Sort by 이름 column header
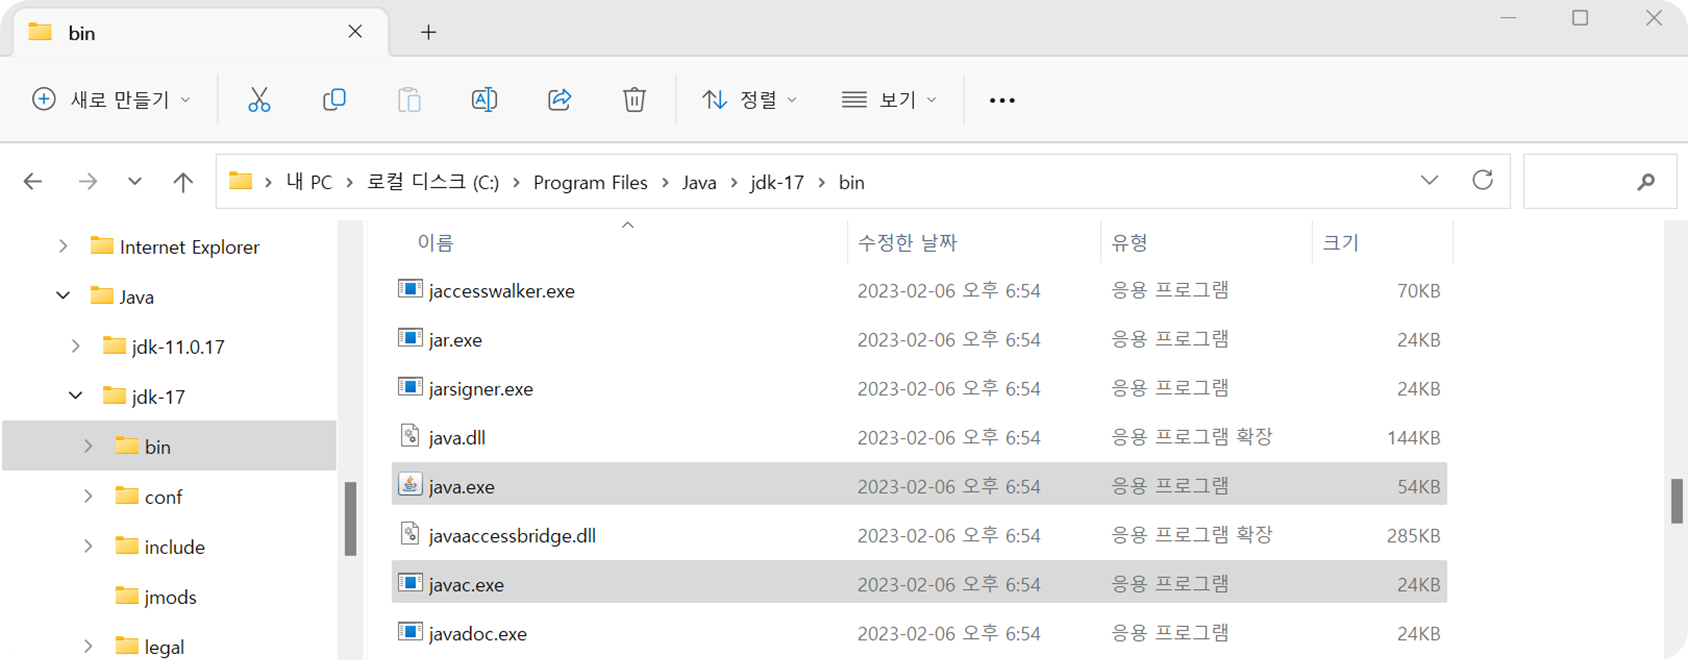1688x660 pixels. tap(435, 243)
